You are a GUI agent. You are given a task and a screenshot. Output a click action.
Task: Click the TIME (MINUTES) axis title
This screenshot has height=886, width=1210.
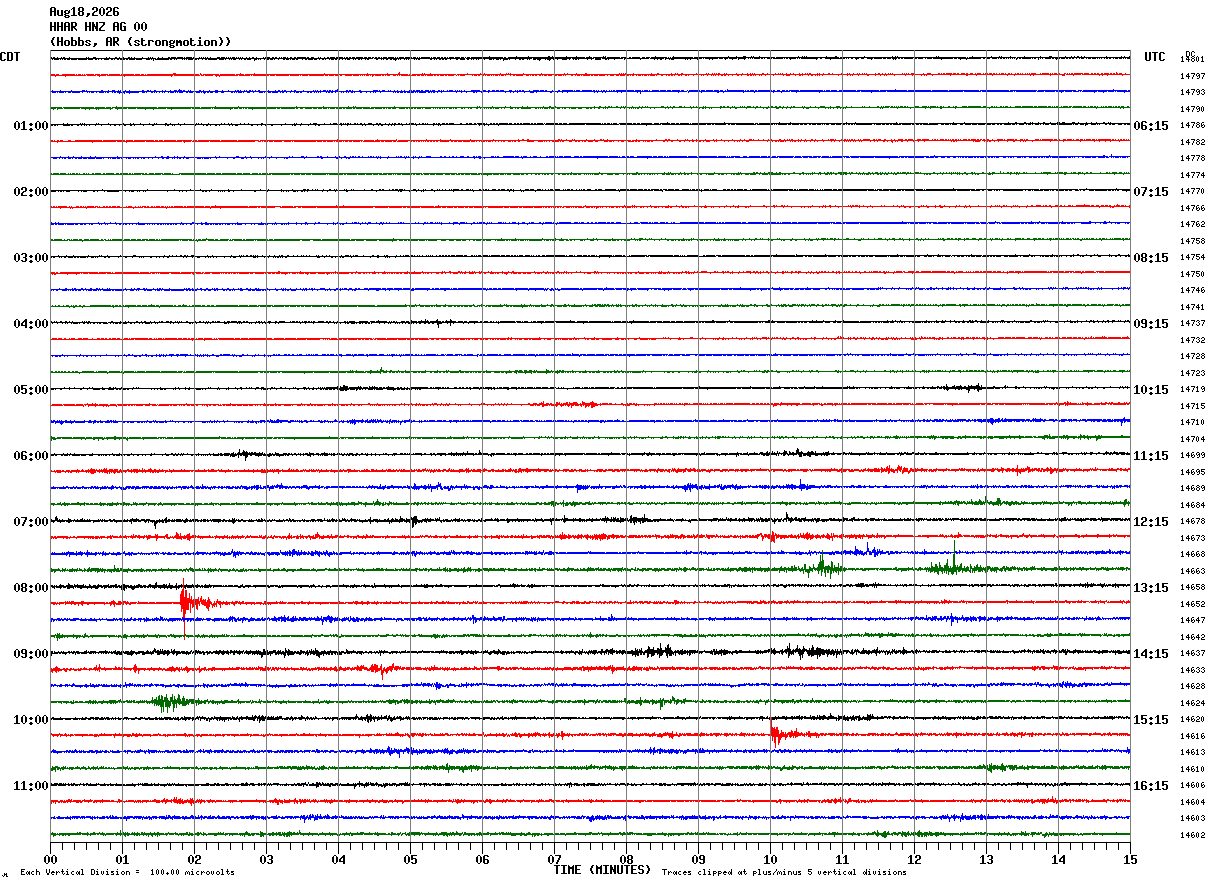coord(602,870)
